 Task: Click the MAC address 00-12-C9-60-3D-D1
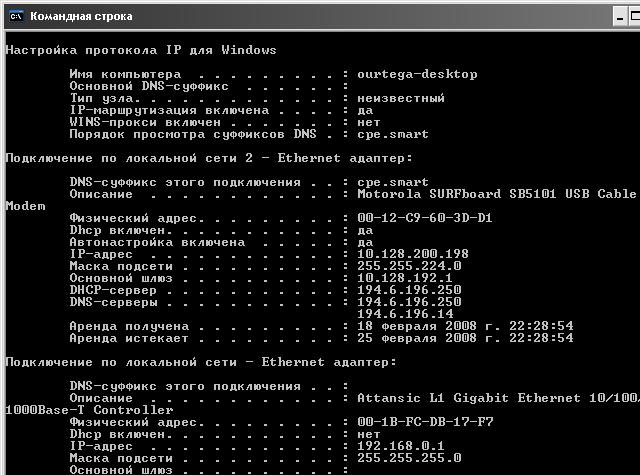pyautogui.click(x=425, y=218)
